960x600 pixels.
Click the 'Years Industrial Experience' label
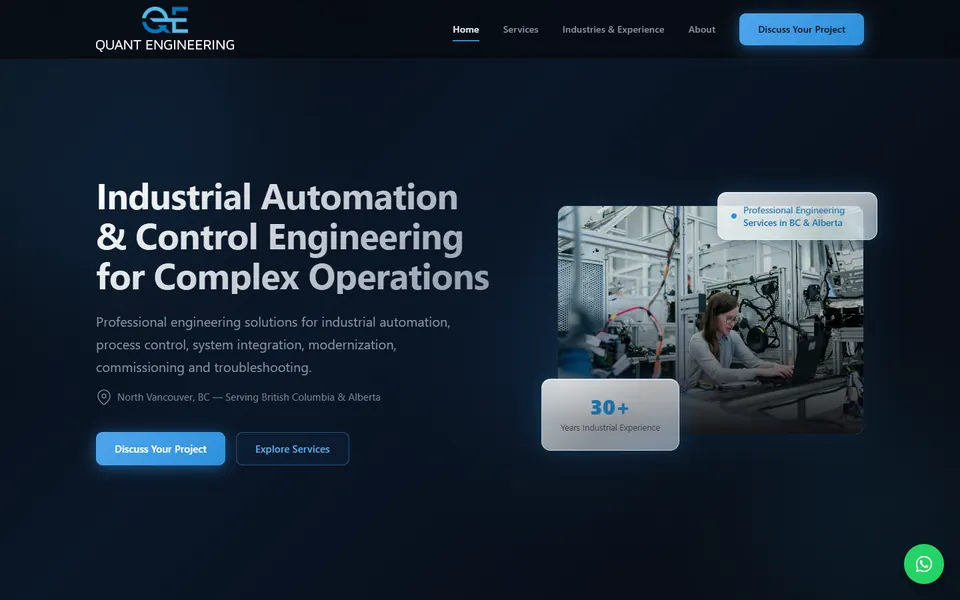point(610,427)
